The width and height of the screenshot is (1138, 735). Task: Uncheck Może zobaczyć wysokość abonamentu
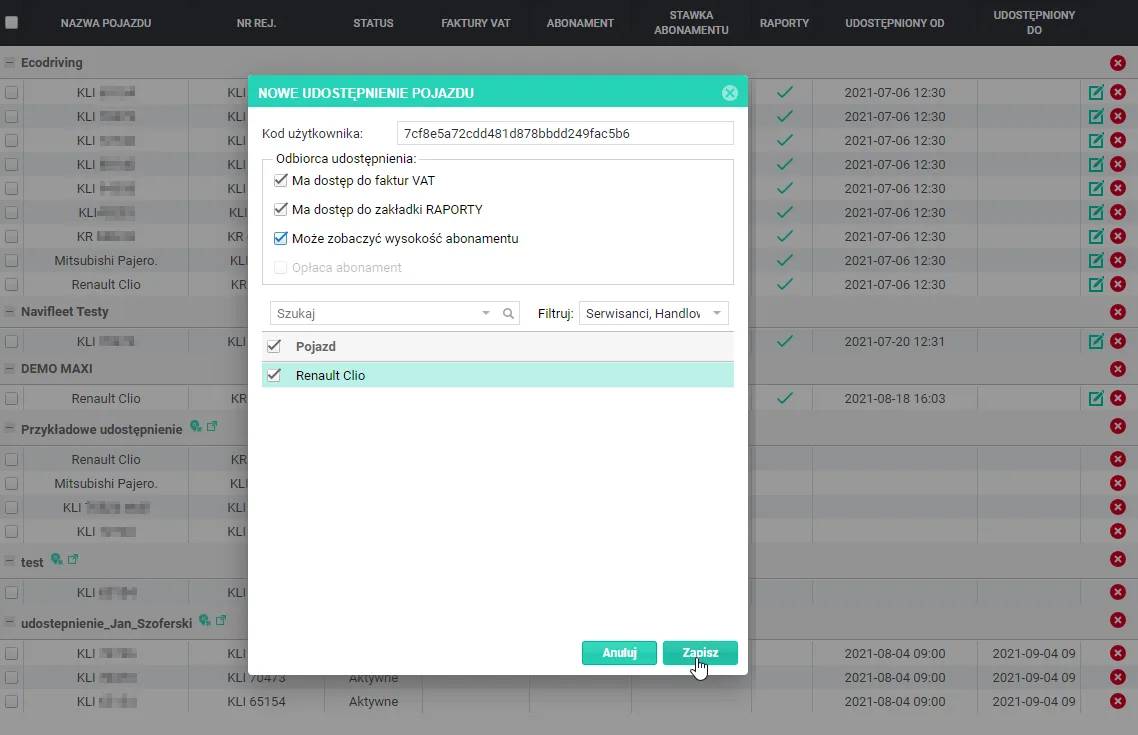click(x=280, y=238)
